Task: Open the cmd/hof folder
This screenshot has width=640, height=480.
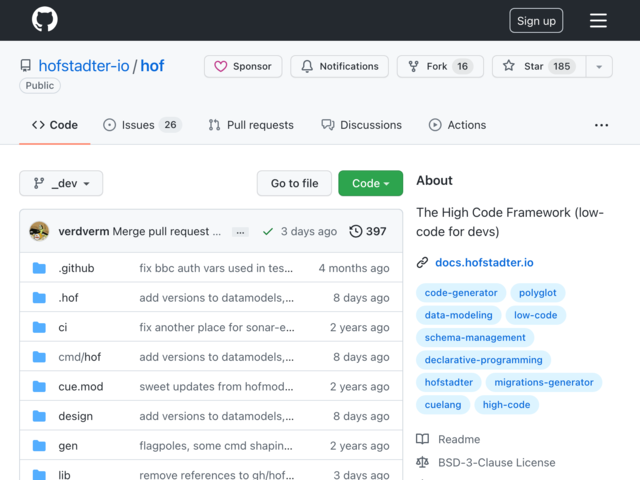Action: [x=80, y=357]
